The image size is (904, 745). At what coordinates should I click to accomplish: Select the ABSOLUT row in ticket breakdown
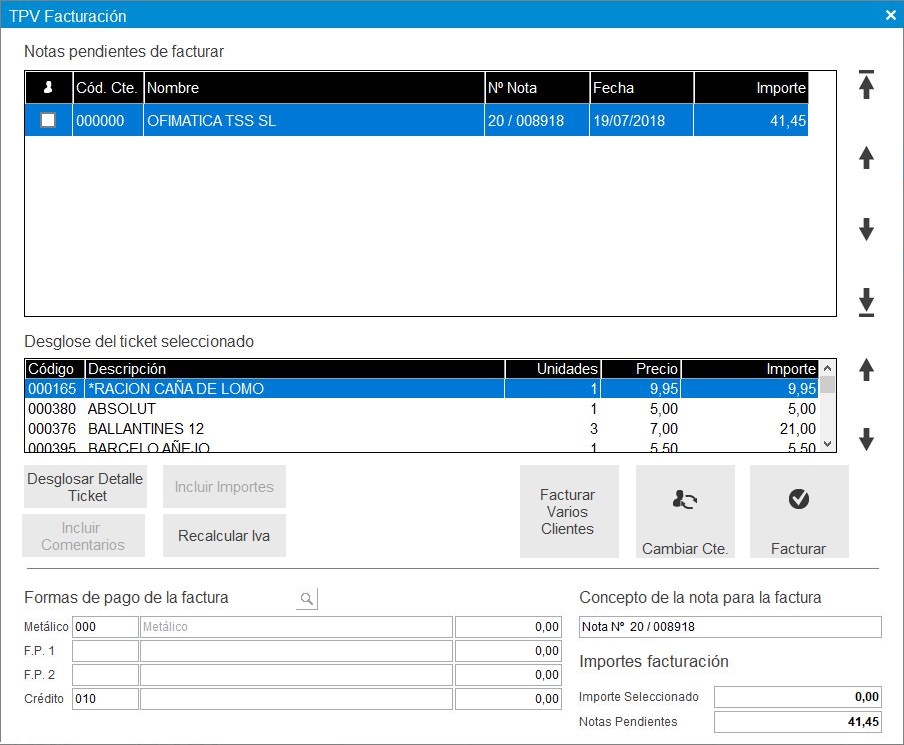[300, 409]
